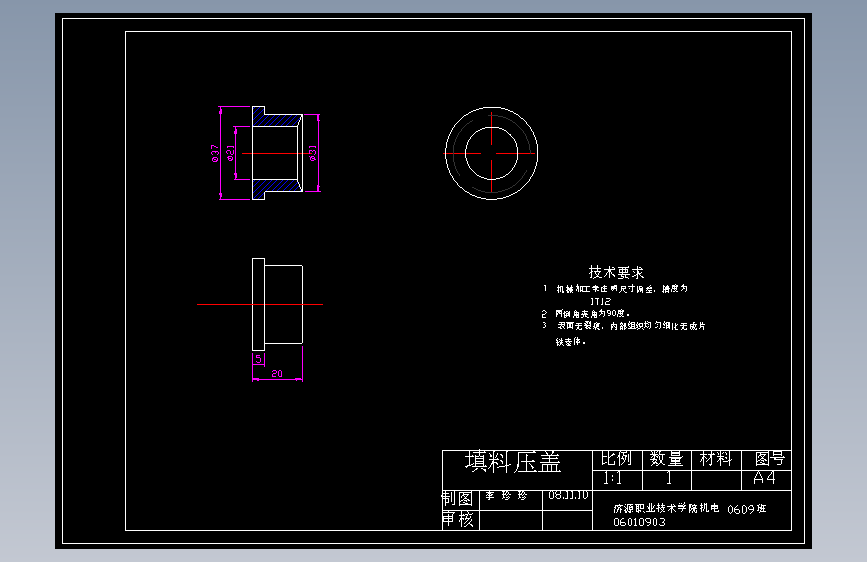This screenshot has width=867, height=562.
Task: Click the 数量 header cell
Action: click(x=666, y=459)
